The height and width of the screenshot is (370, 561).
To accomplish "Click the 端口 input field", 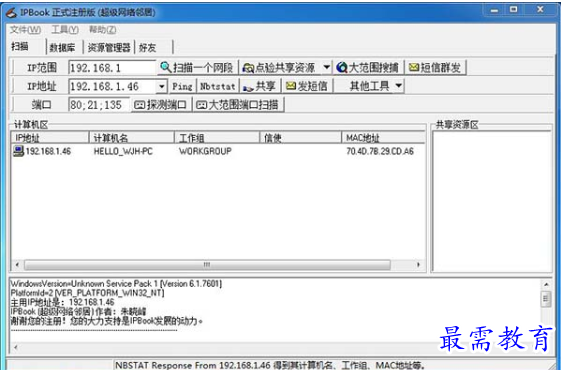I will click(99, 104).
